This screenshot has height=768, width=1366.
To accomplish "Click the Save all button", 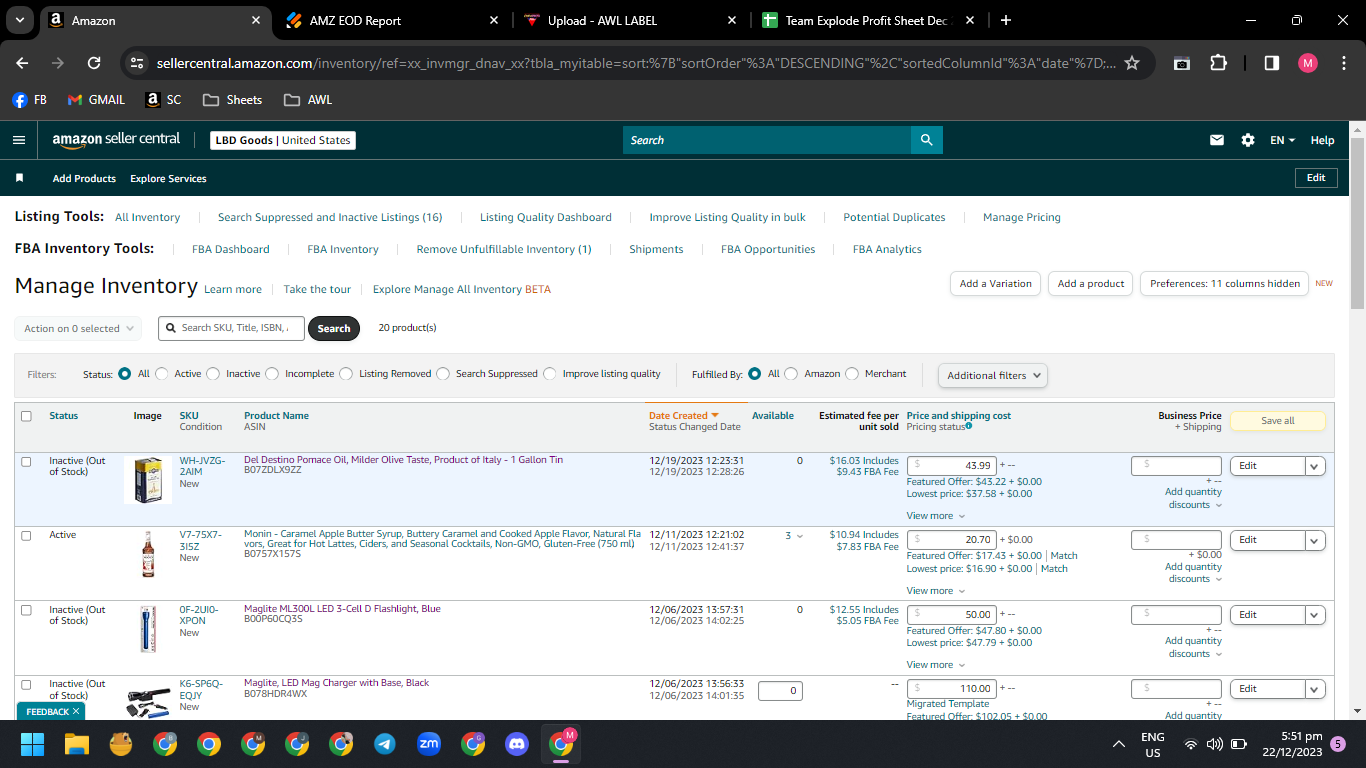I will (x=1277, y=421).
